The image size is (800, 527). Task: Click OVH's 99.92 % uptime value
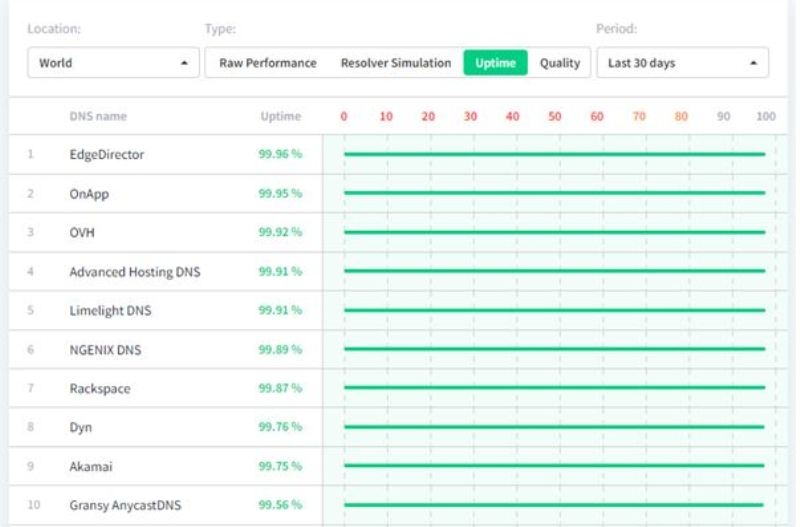[280, 232]
